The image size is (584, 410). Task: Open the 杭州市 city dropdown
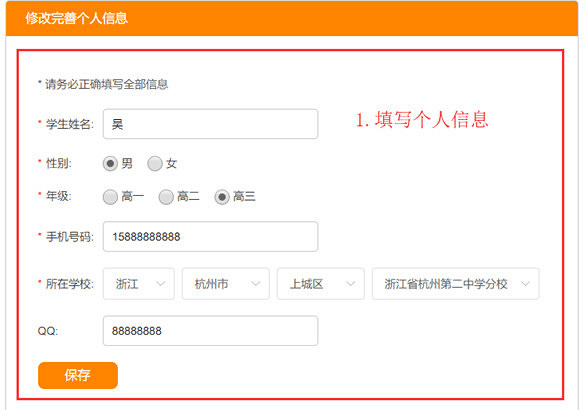click(226, 284)
